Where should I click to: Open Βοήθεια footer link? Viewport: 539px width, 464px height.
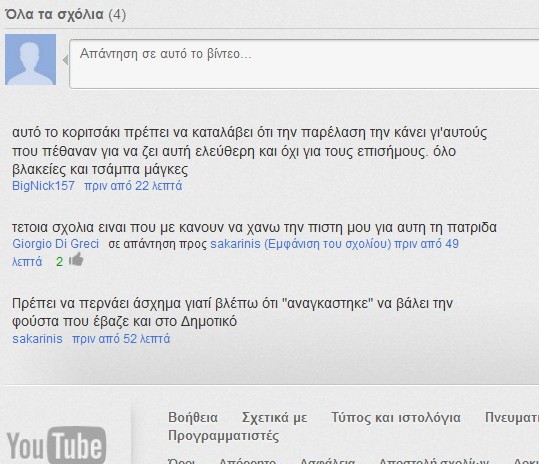click(193, 418)
